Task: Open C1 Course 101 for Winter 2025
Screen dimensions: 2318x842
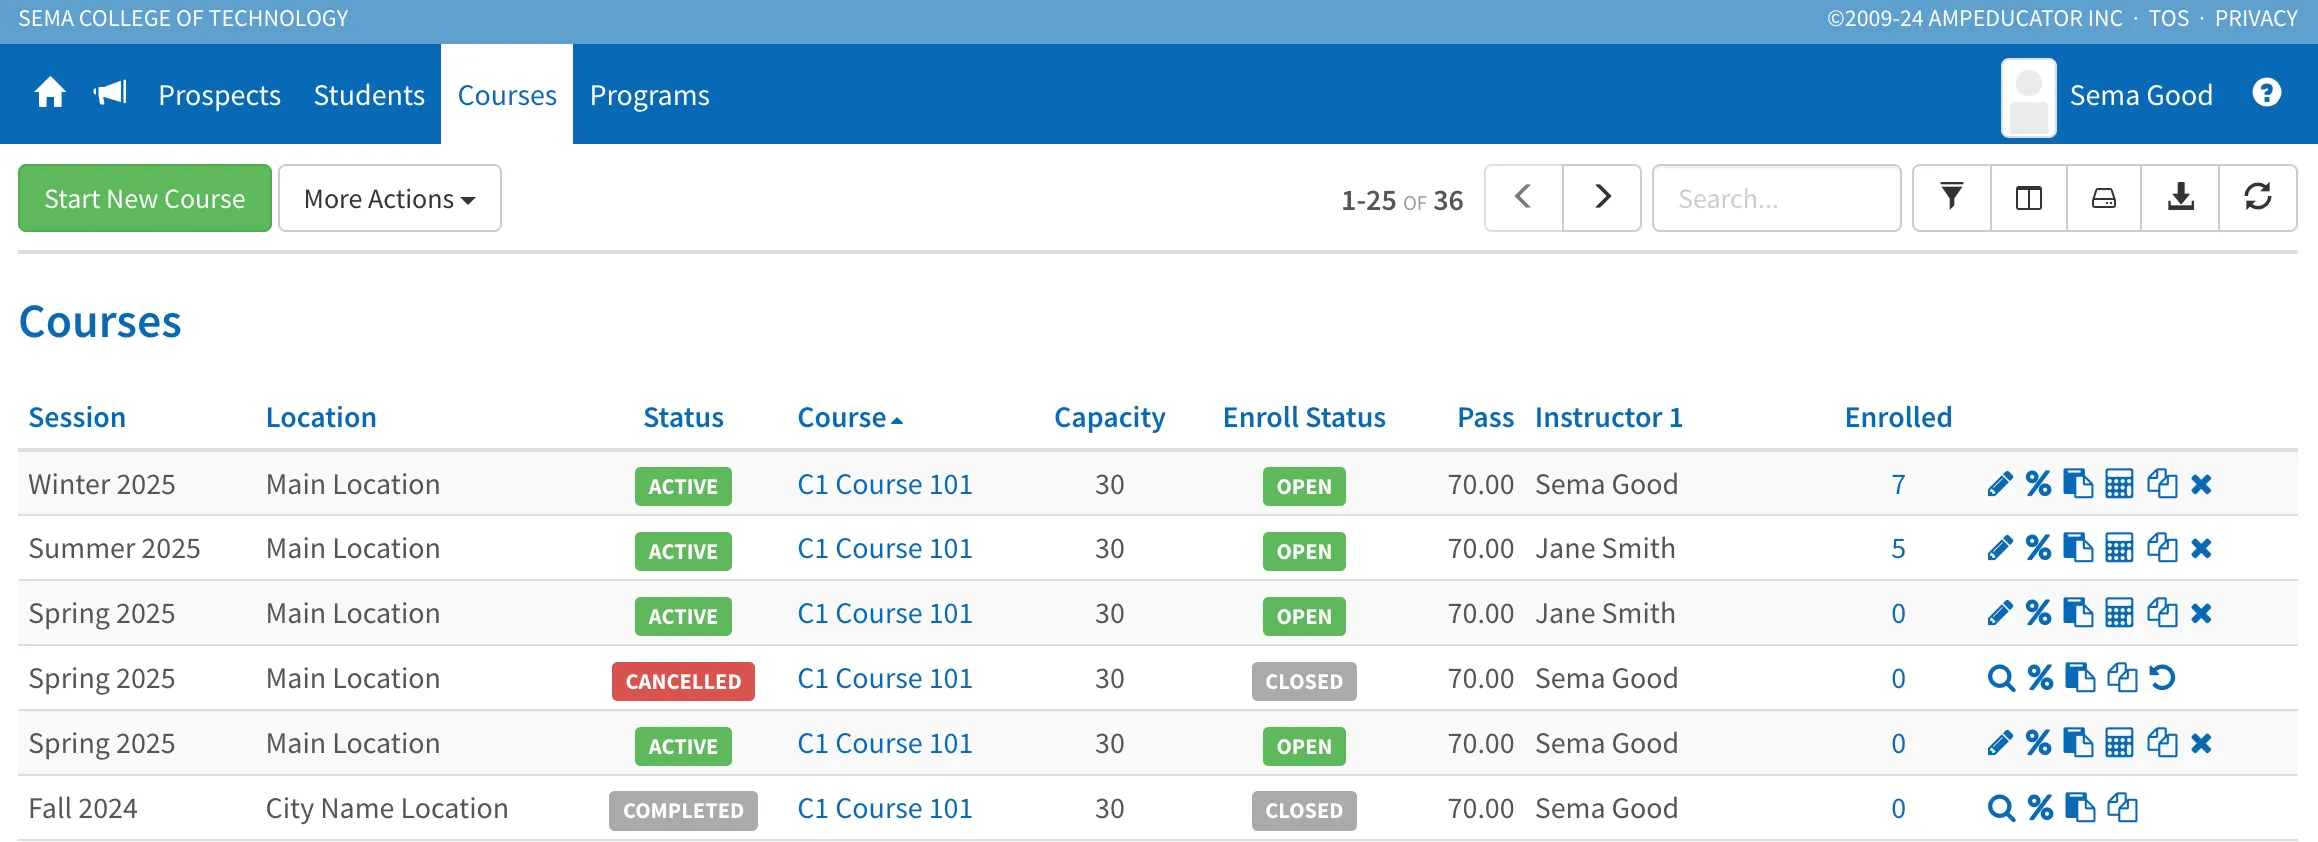Action: click(885, 484)
